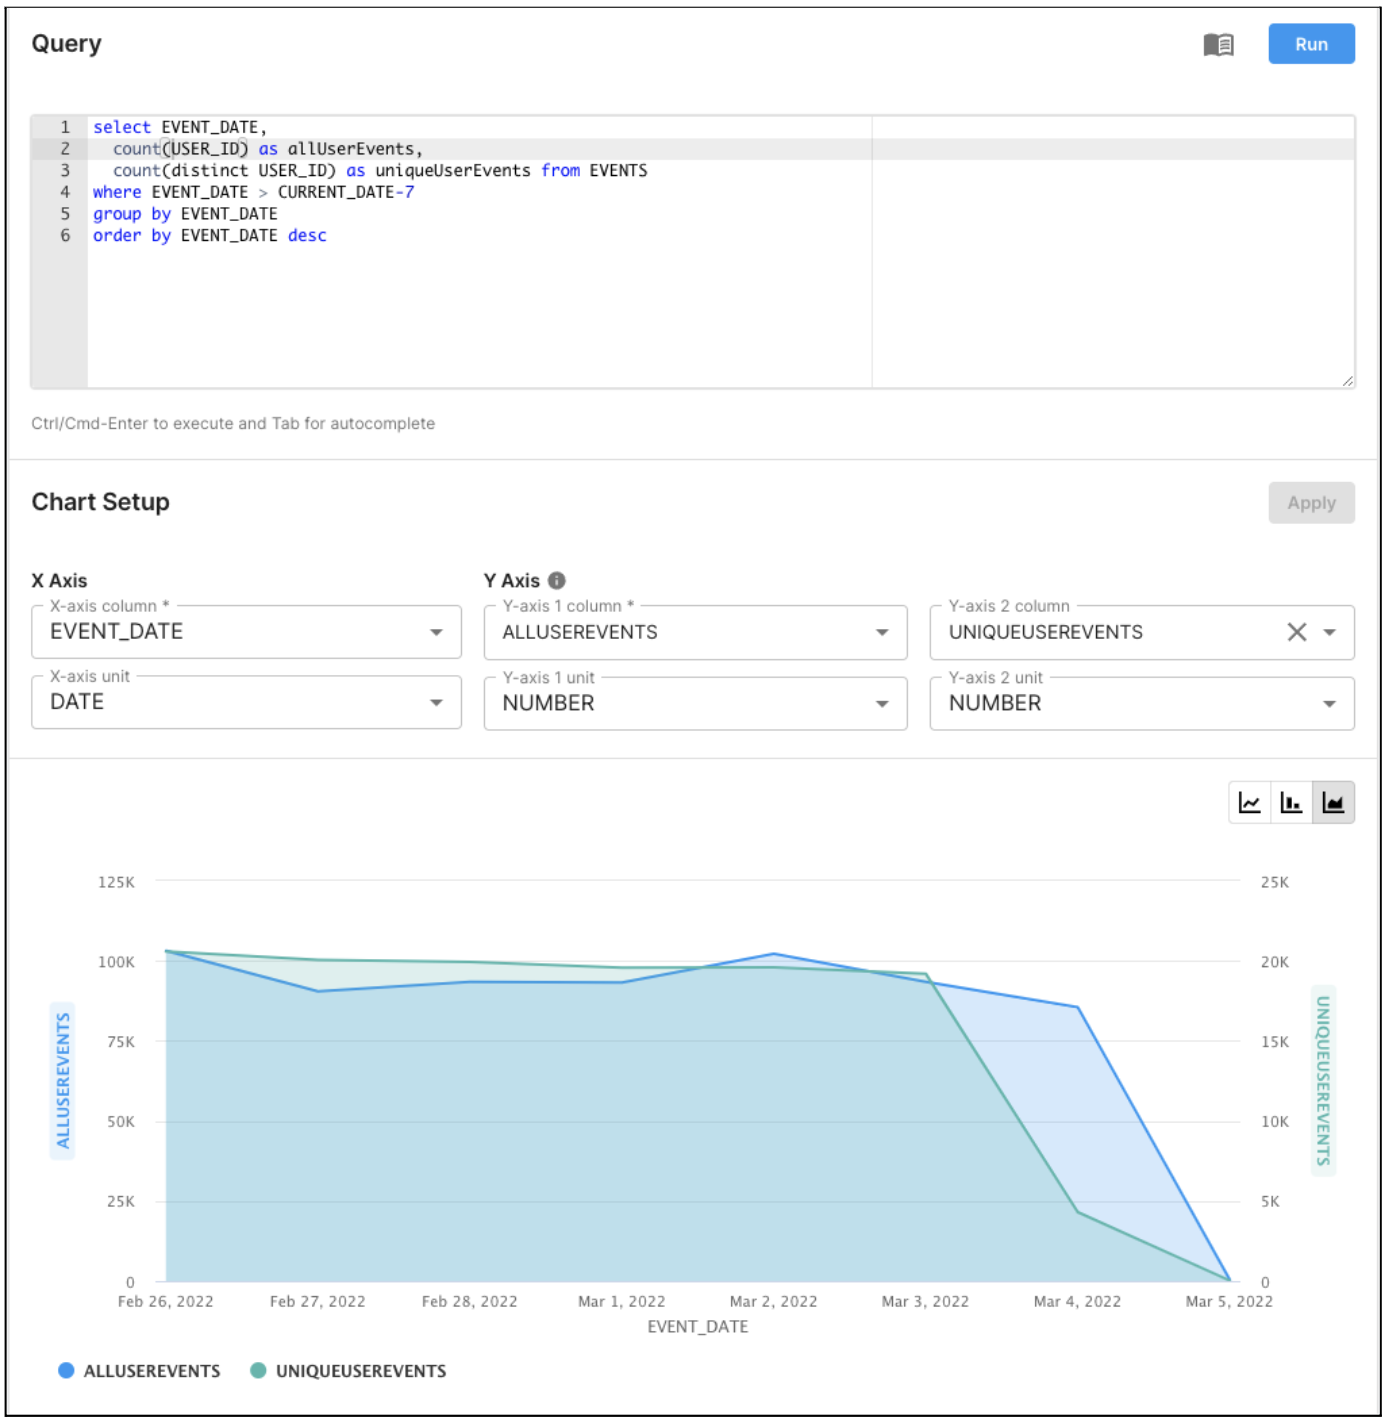Click the Y Axis info icon

coord(557,581)
